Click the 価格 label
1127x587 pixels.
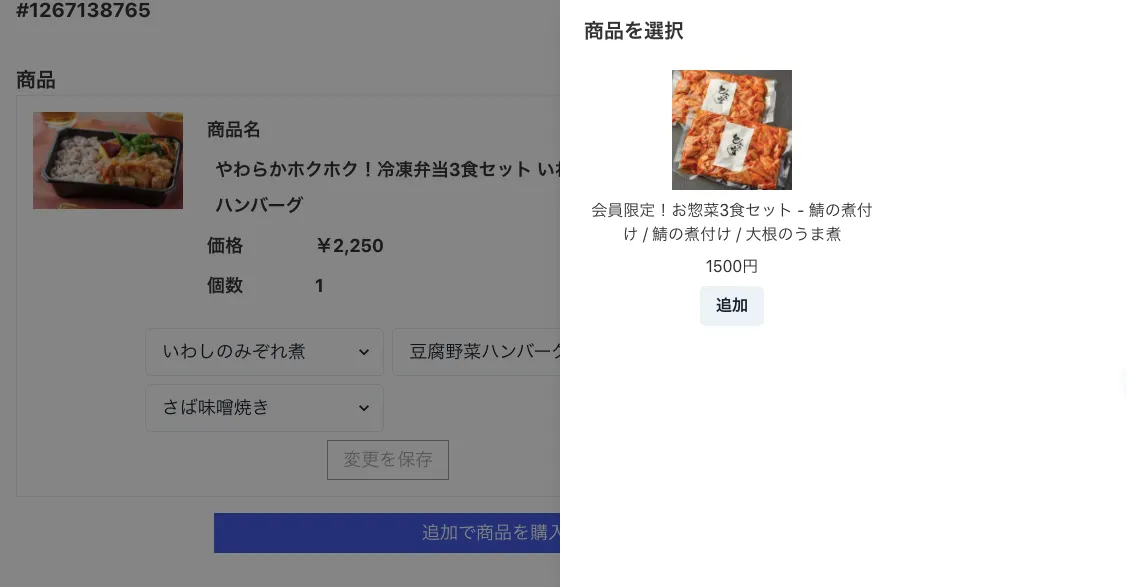(x=225, y=246)
